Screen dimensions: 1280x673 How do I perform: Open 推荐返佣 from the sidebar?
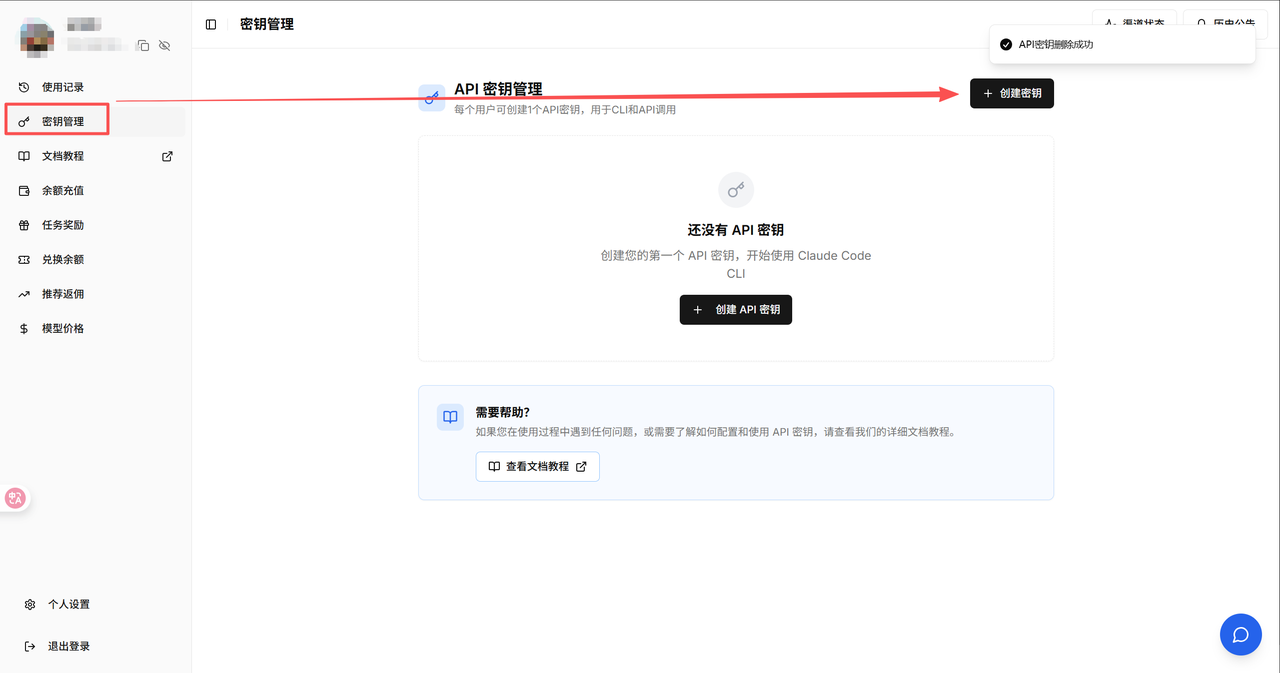pyautogui.click(x=63, y=294)
